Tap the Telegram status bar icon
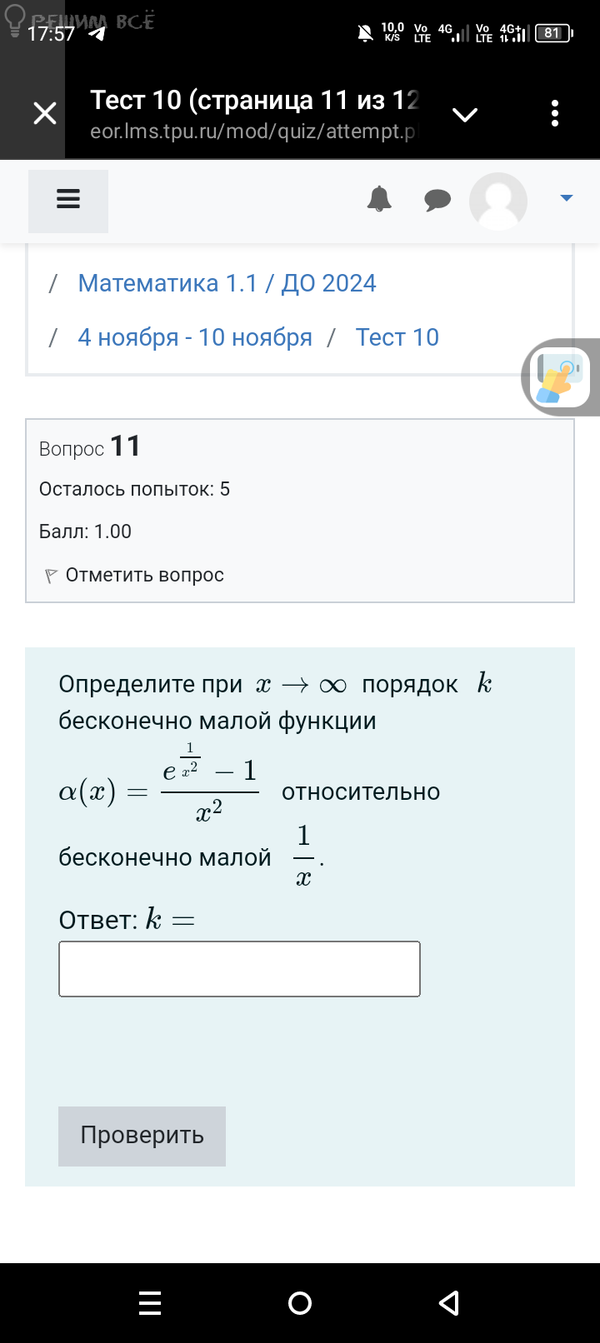 (97, 33)
